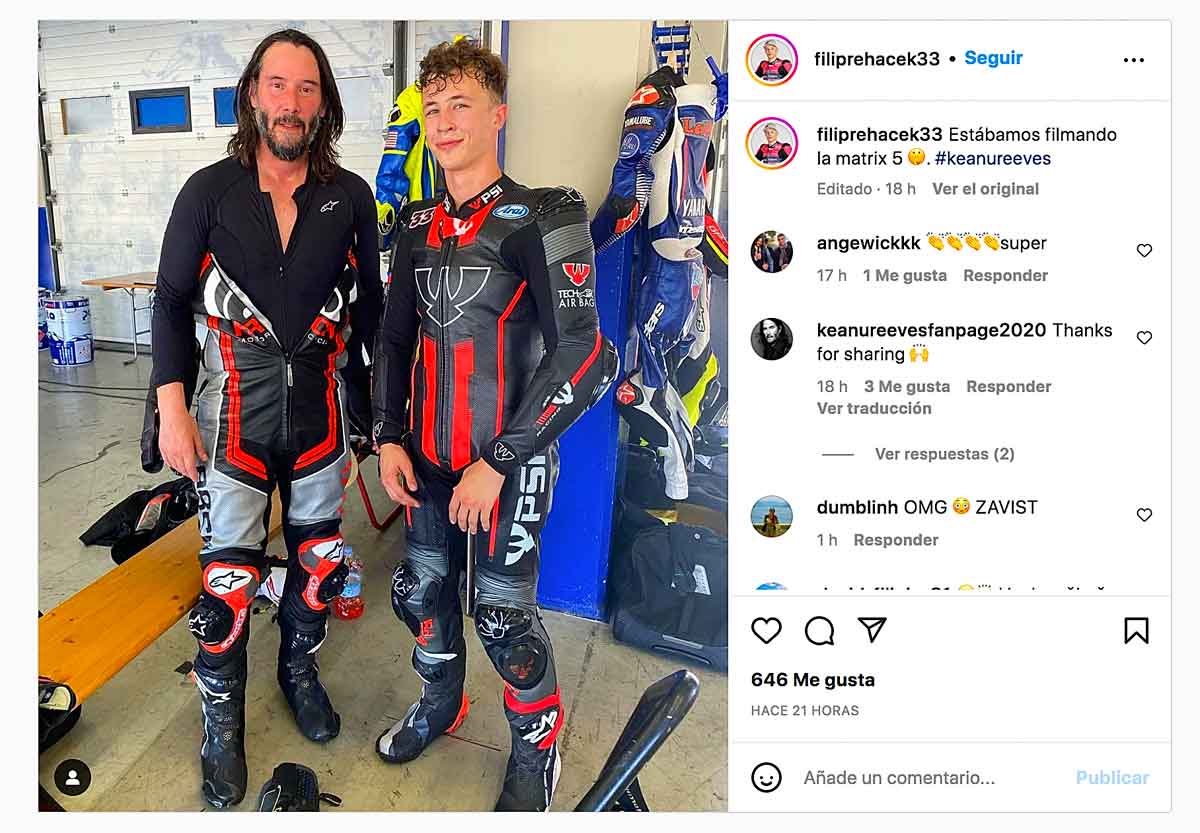Open the emoji picker smiley icon
1200x833 pixels.
click(766, 777)
